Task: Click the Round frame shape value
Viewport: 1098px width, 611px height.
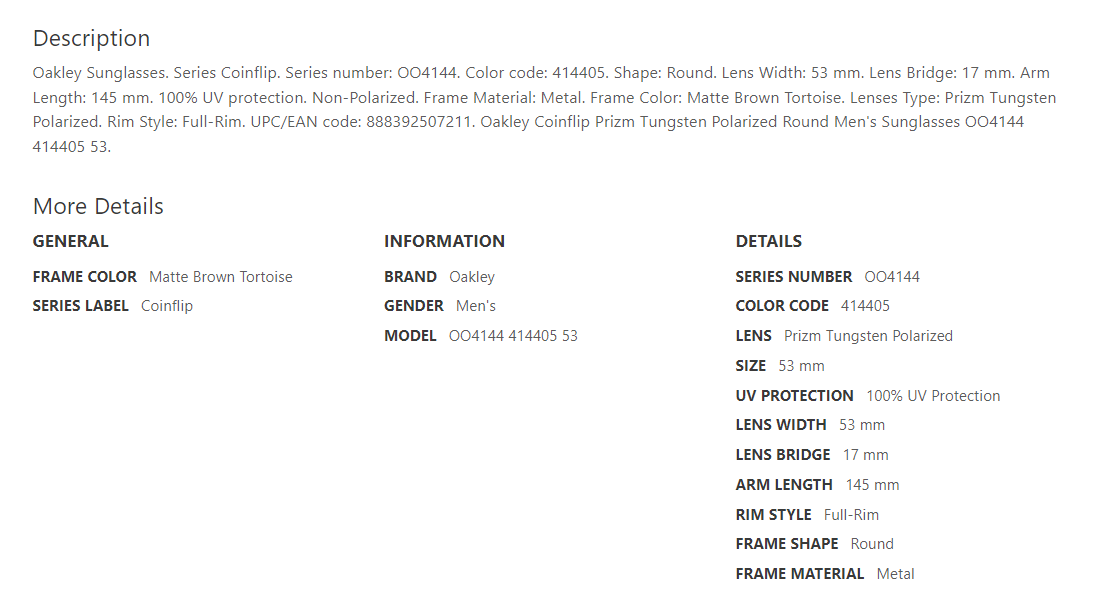Action: (x=872, y=544)
